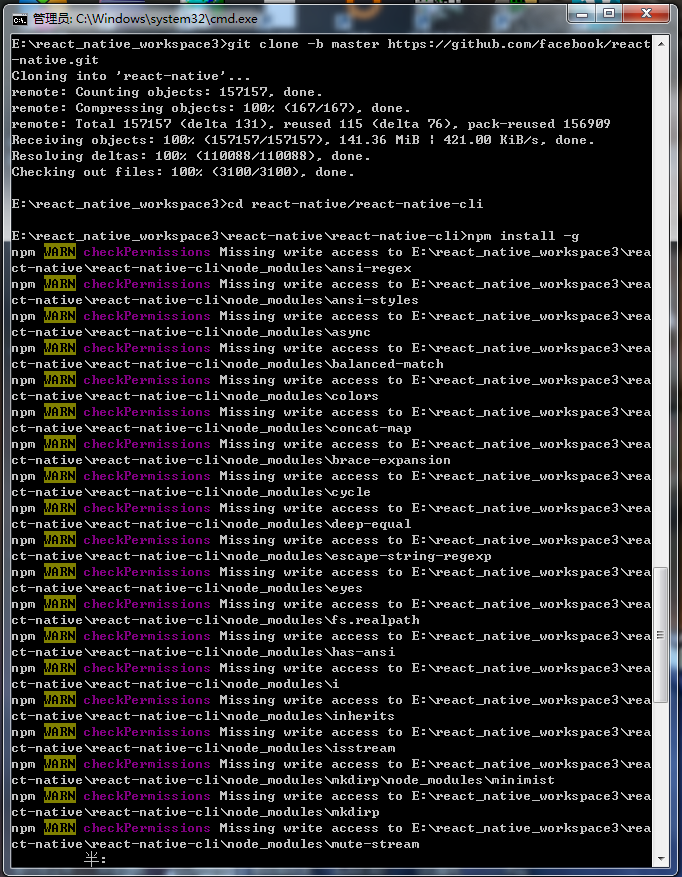Click the path ending "inherits"
This screenshot has height=877, width=682.
click(x=203, y=716)
